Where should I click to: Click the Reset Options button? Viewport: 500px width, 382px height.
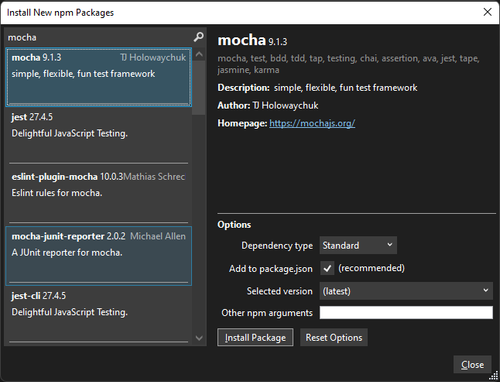334,337
